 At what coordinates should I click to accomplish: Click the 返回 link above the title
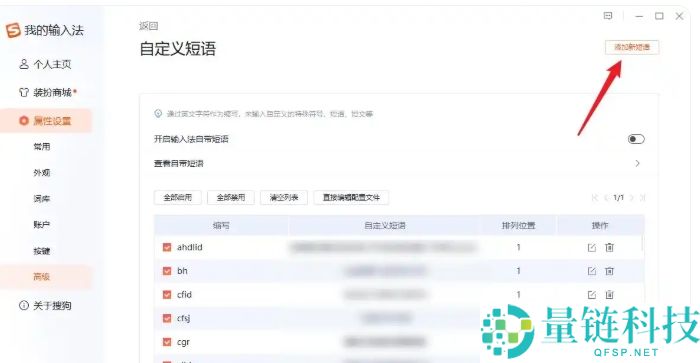click(x=149, y=26)
